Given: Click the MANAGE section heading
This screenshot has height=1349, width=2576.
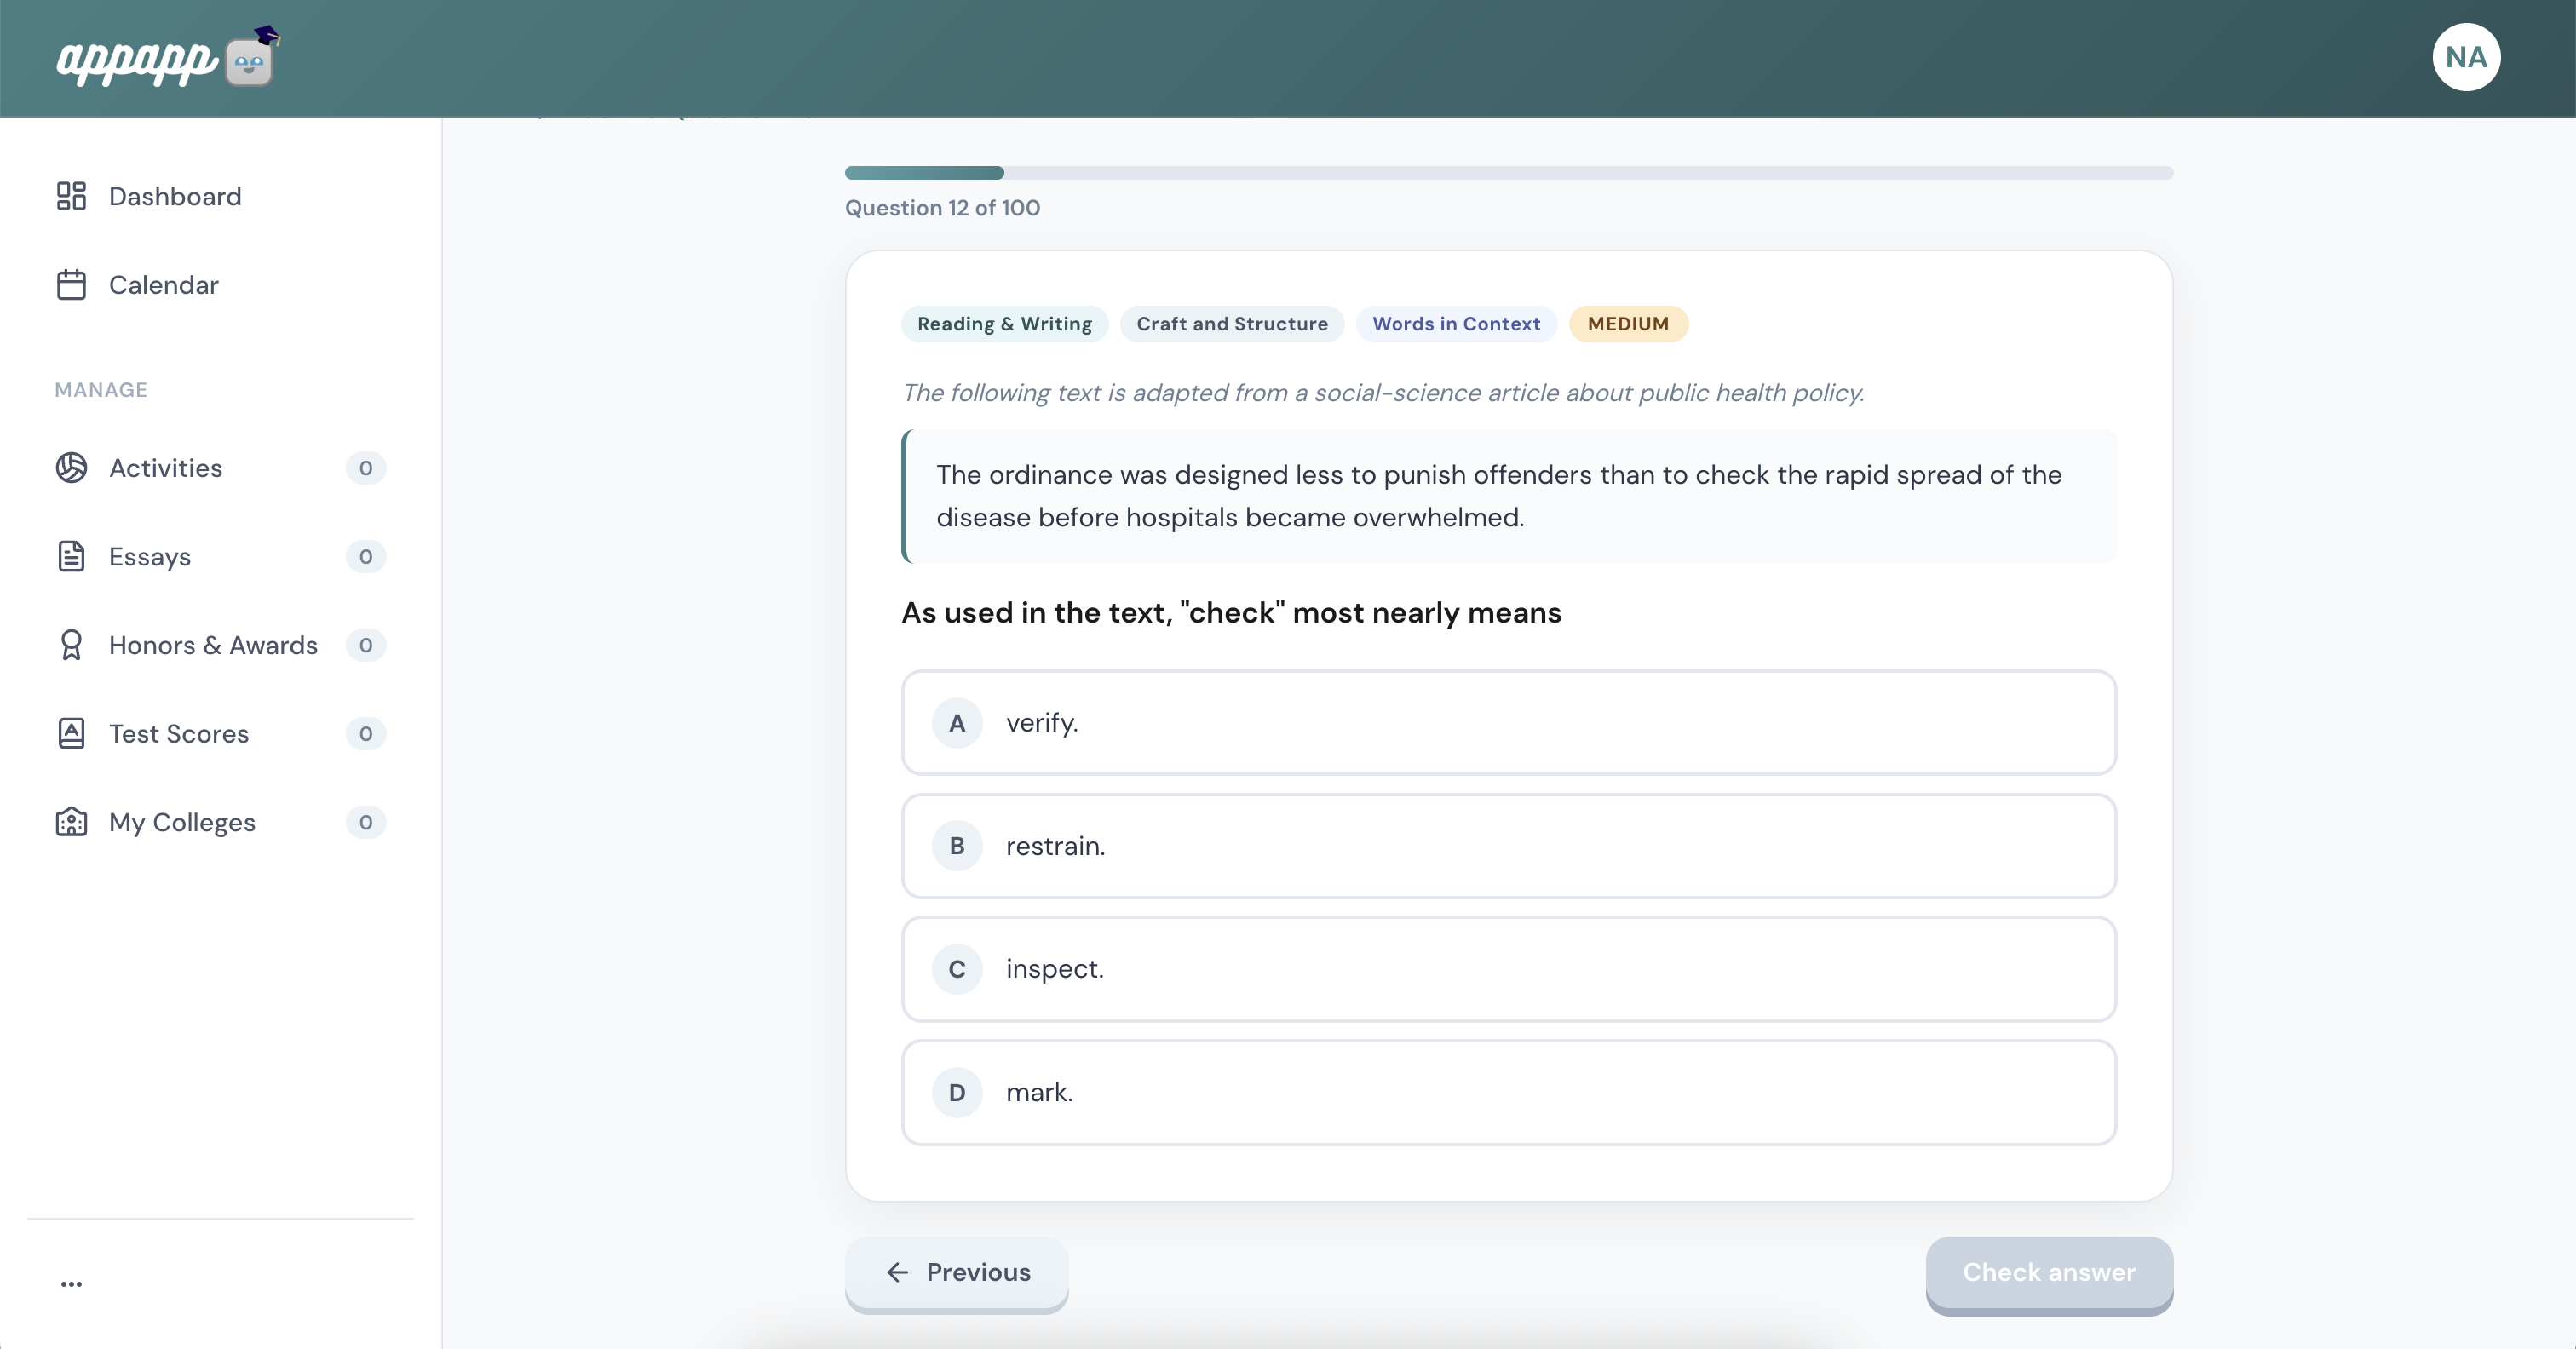Looking at the screenshot, I should 101,390.
